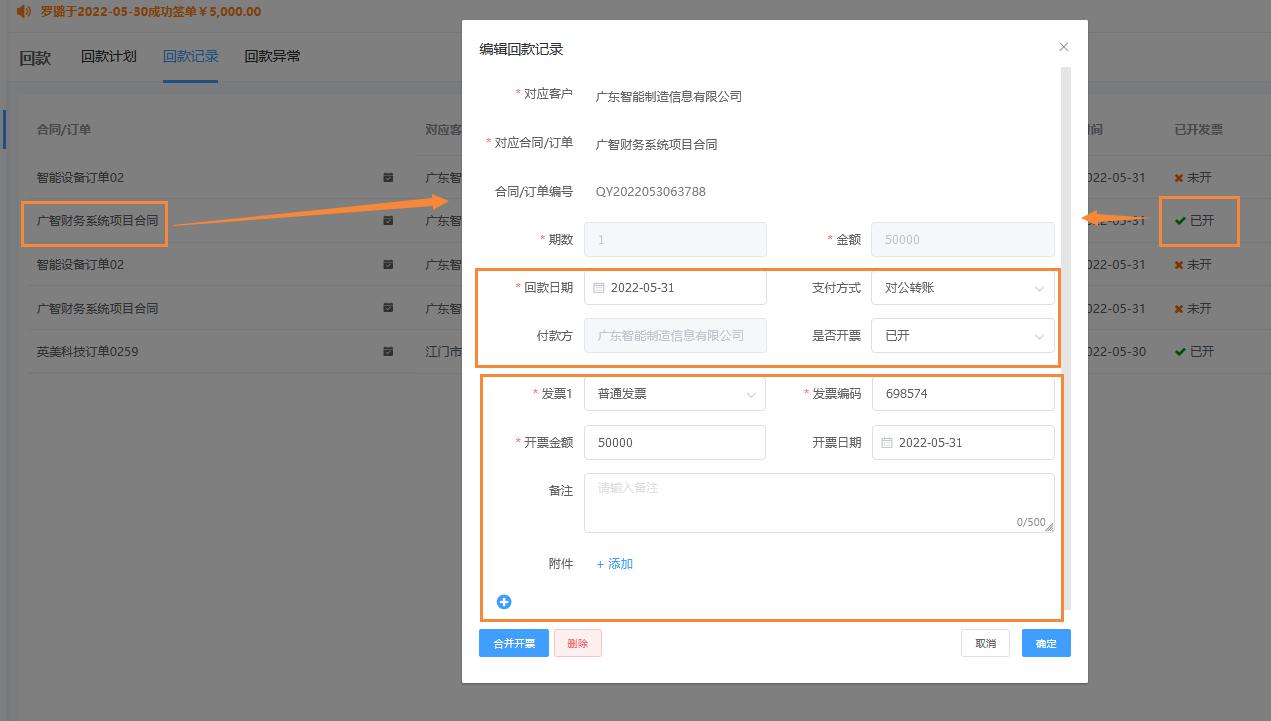Open the 回款异常 tab
Viewport: 1271px width, 721px height.
coord(273,56)
